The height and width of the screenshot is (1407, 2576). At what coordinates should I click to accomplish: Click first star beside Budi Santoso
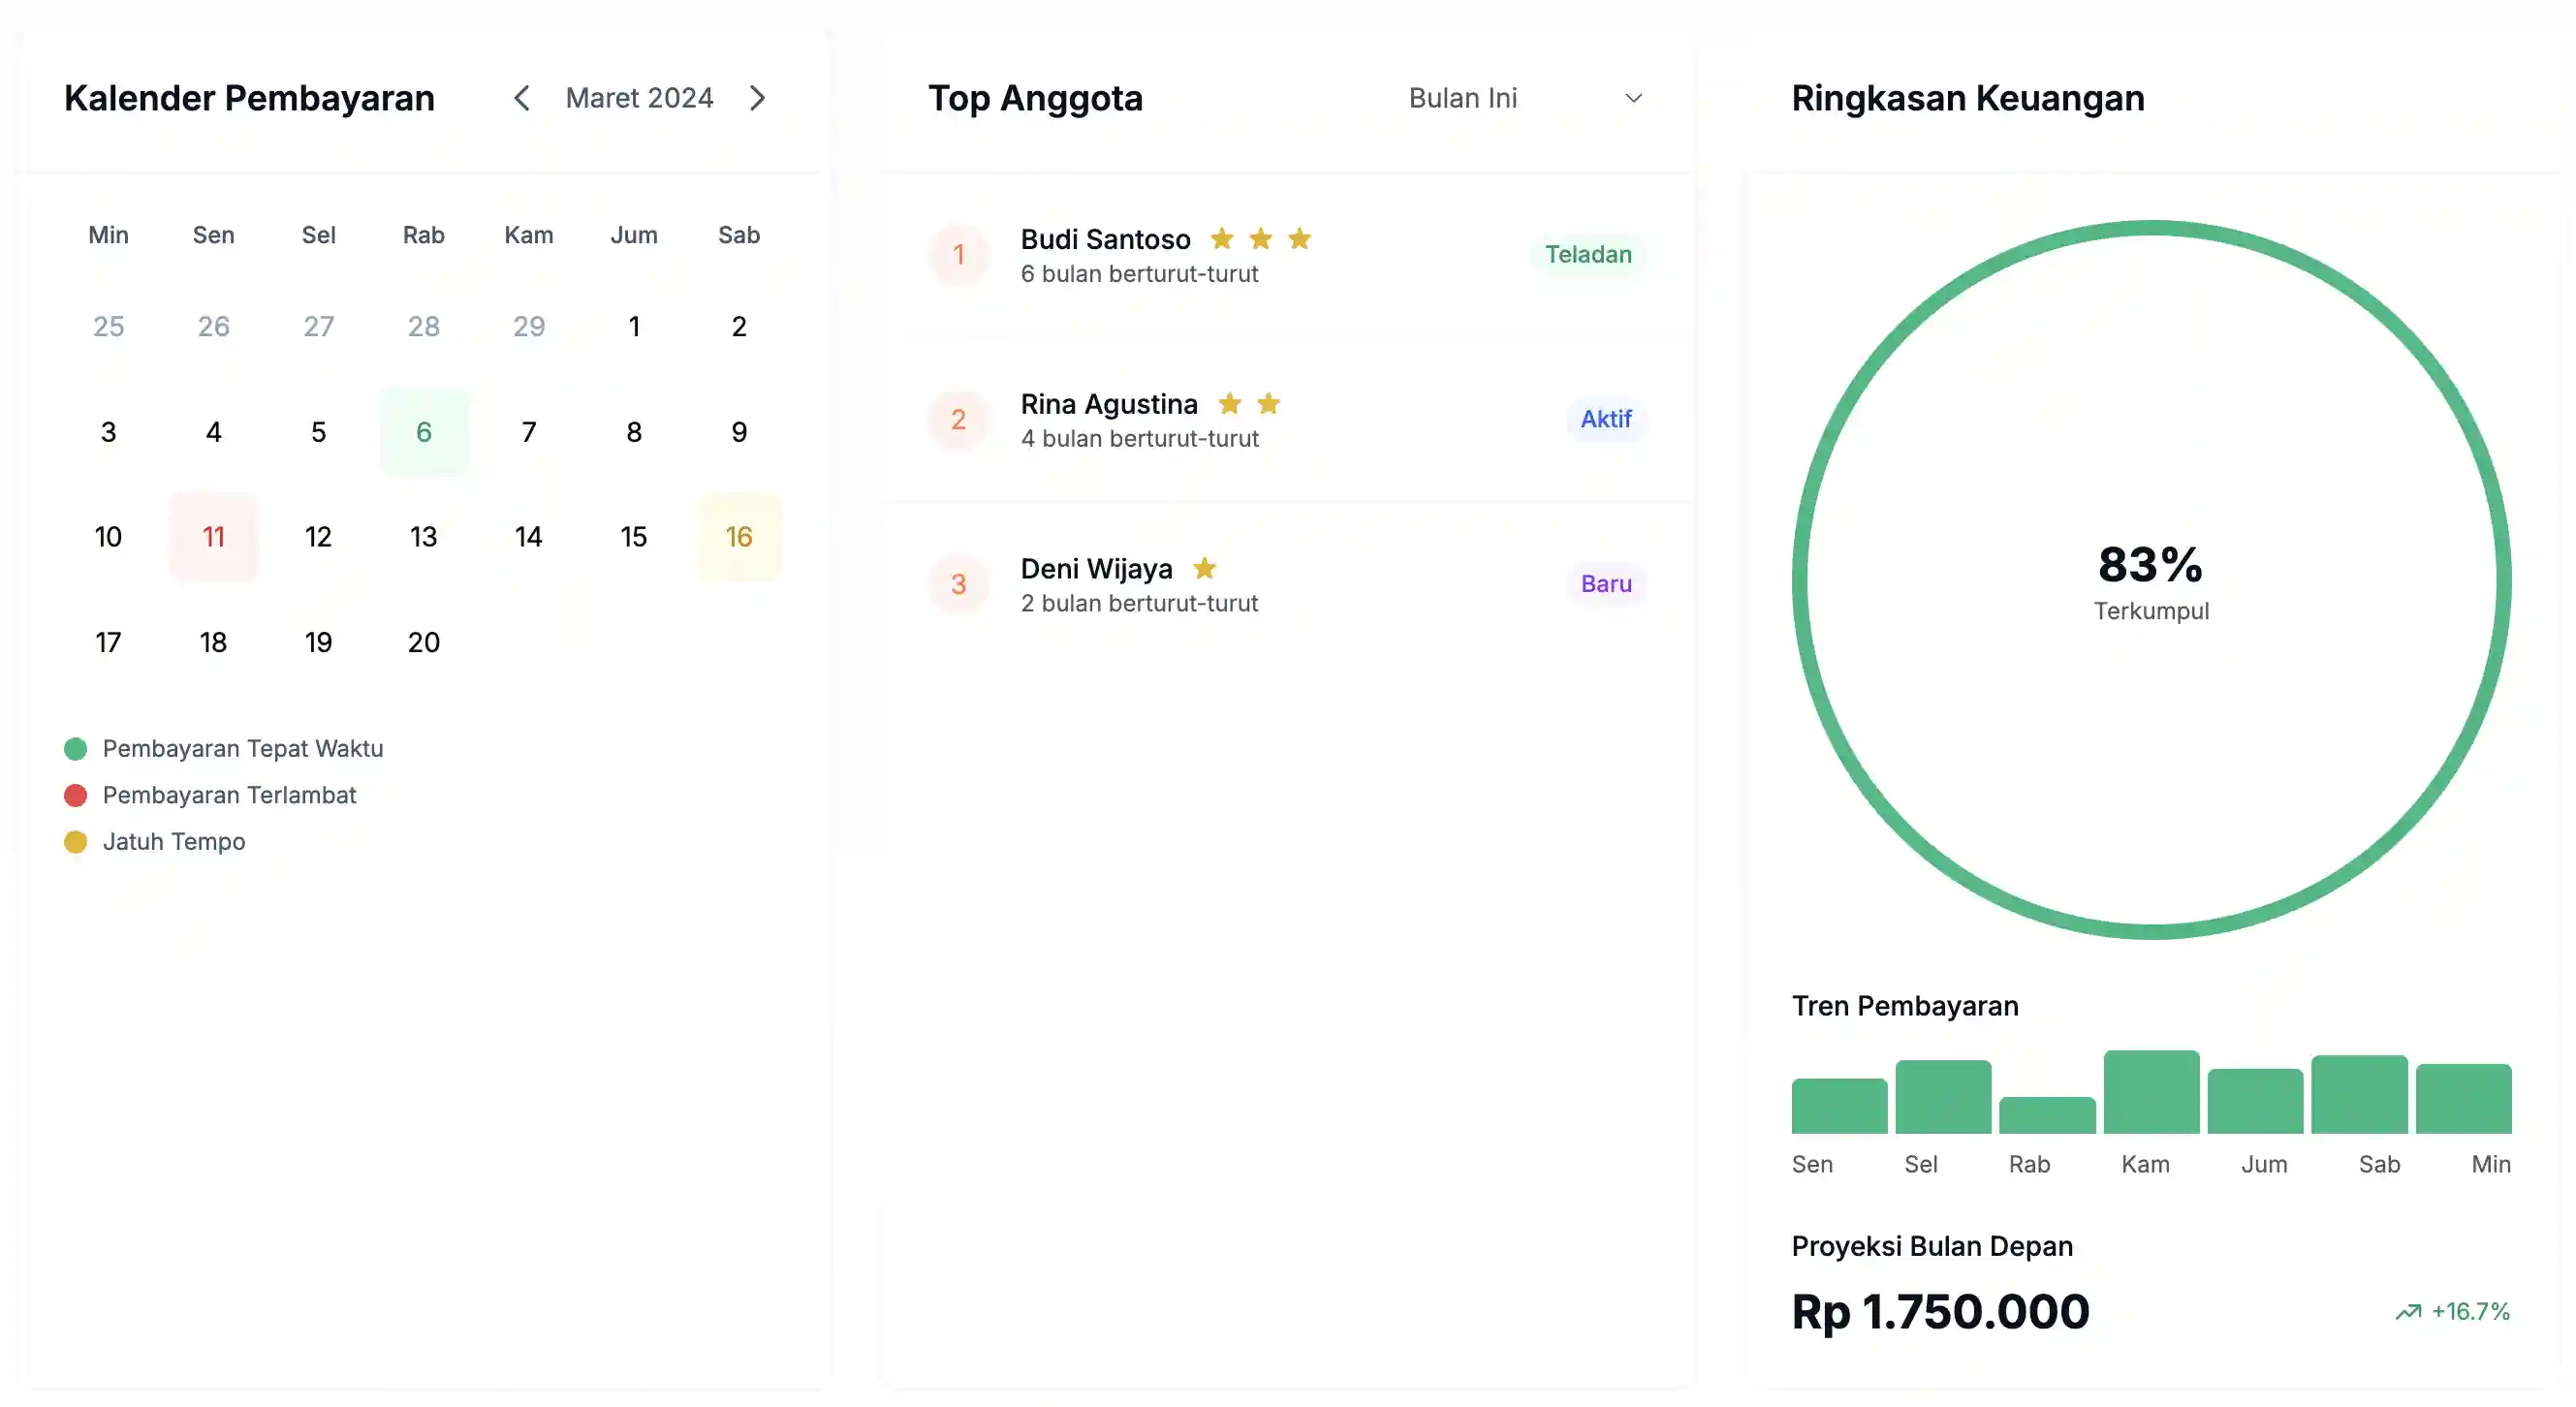1221,239
